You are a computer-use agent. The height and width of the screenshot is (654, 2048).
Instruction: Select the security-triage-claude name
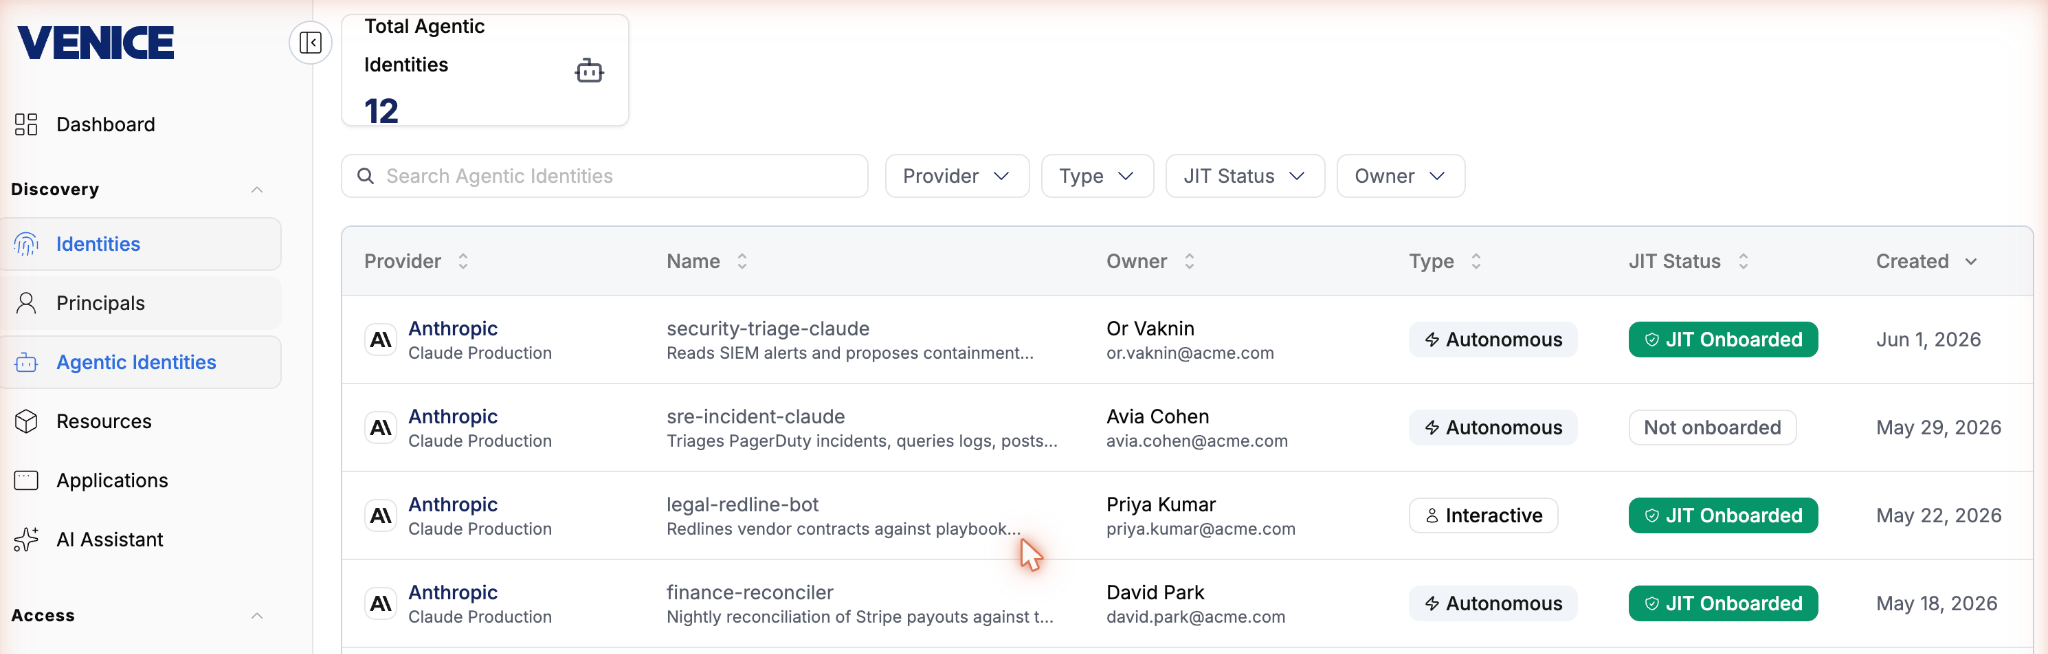pyautogui.click(x=768, y=328)
